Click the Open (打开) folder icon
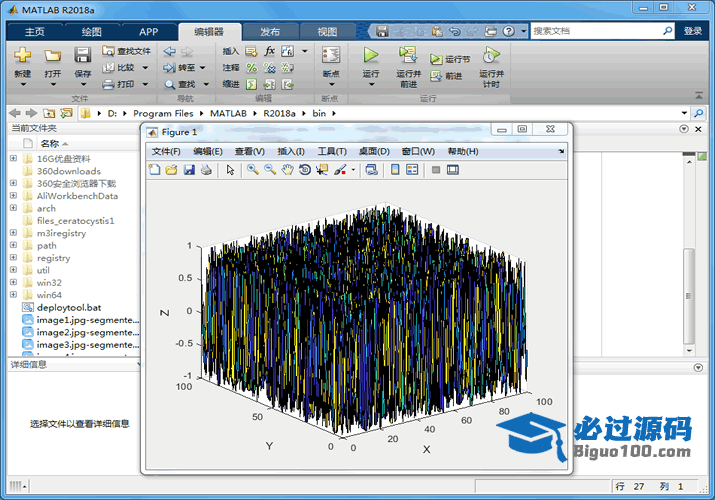The width and height of the screenshot is (715, 500). pos(52,56)
